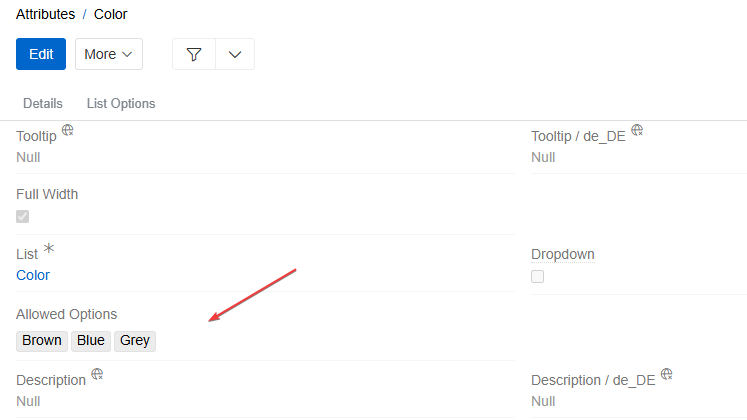Click globe icon next to Tooltip label
747x420 pixels.
coord(68,131)
